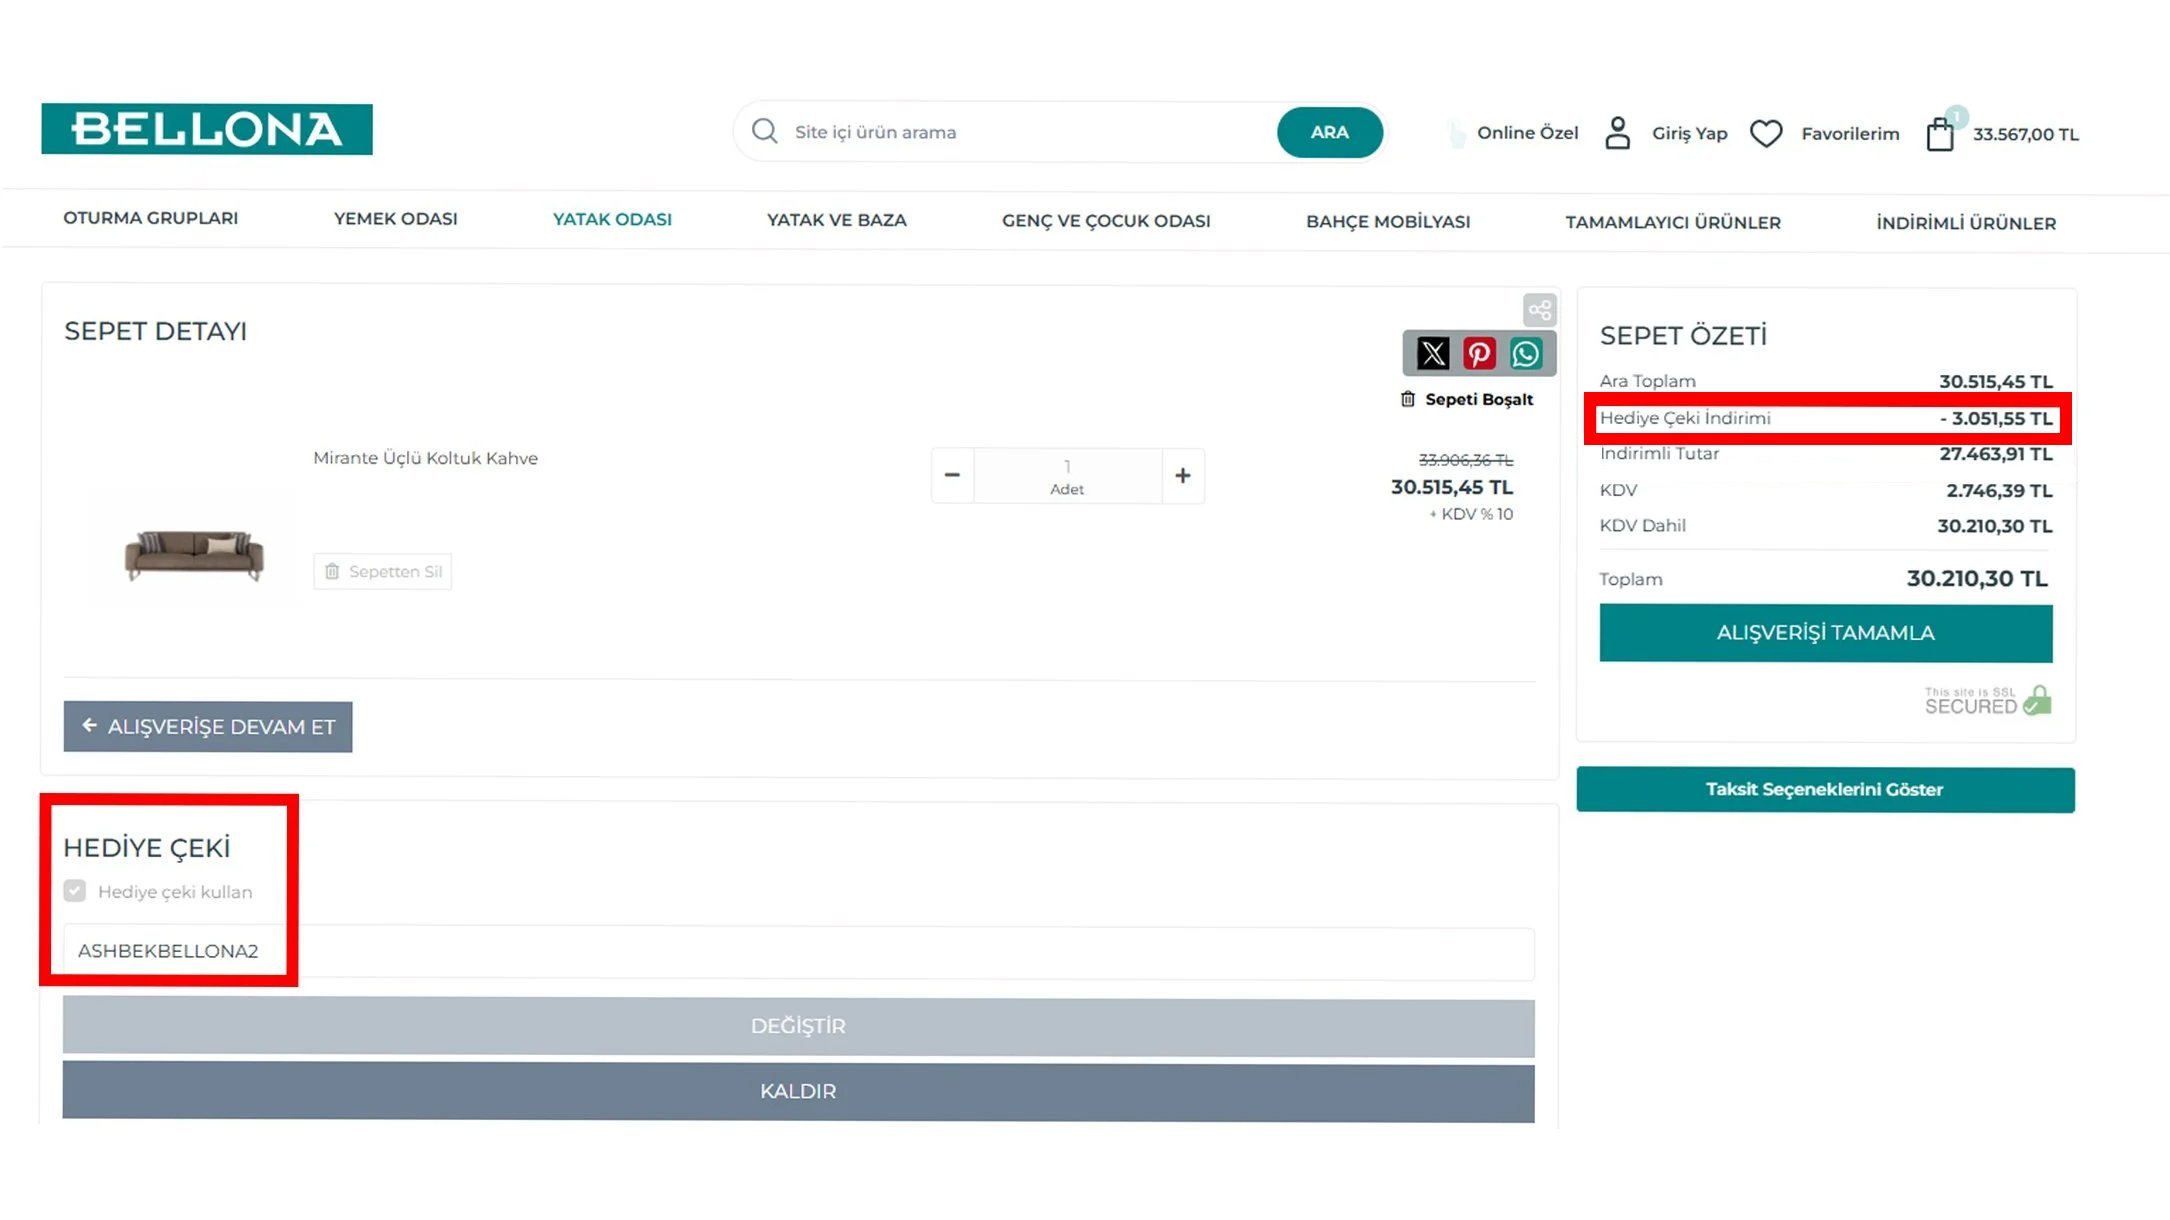Click the gift code field ASHBEKBELLONA2

(798, 951)
